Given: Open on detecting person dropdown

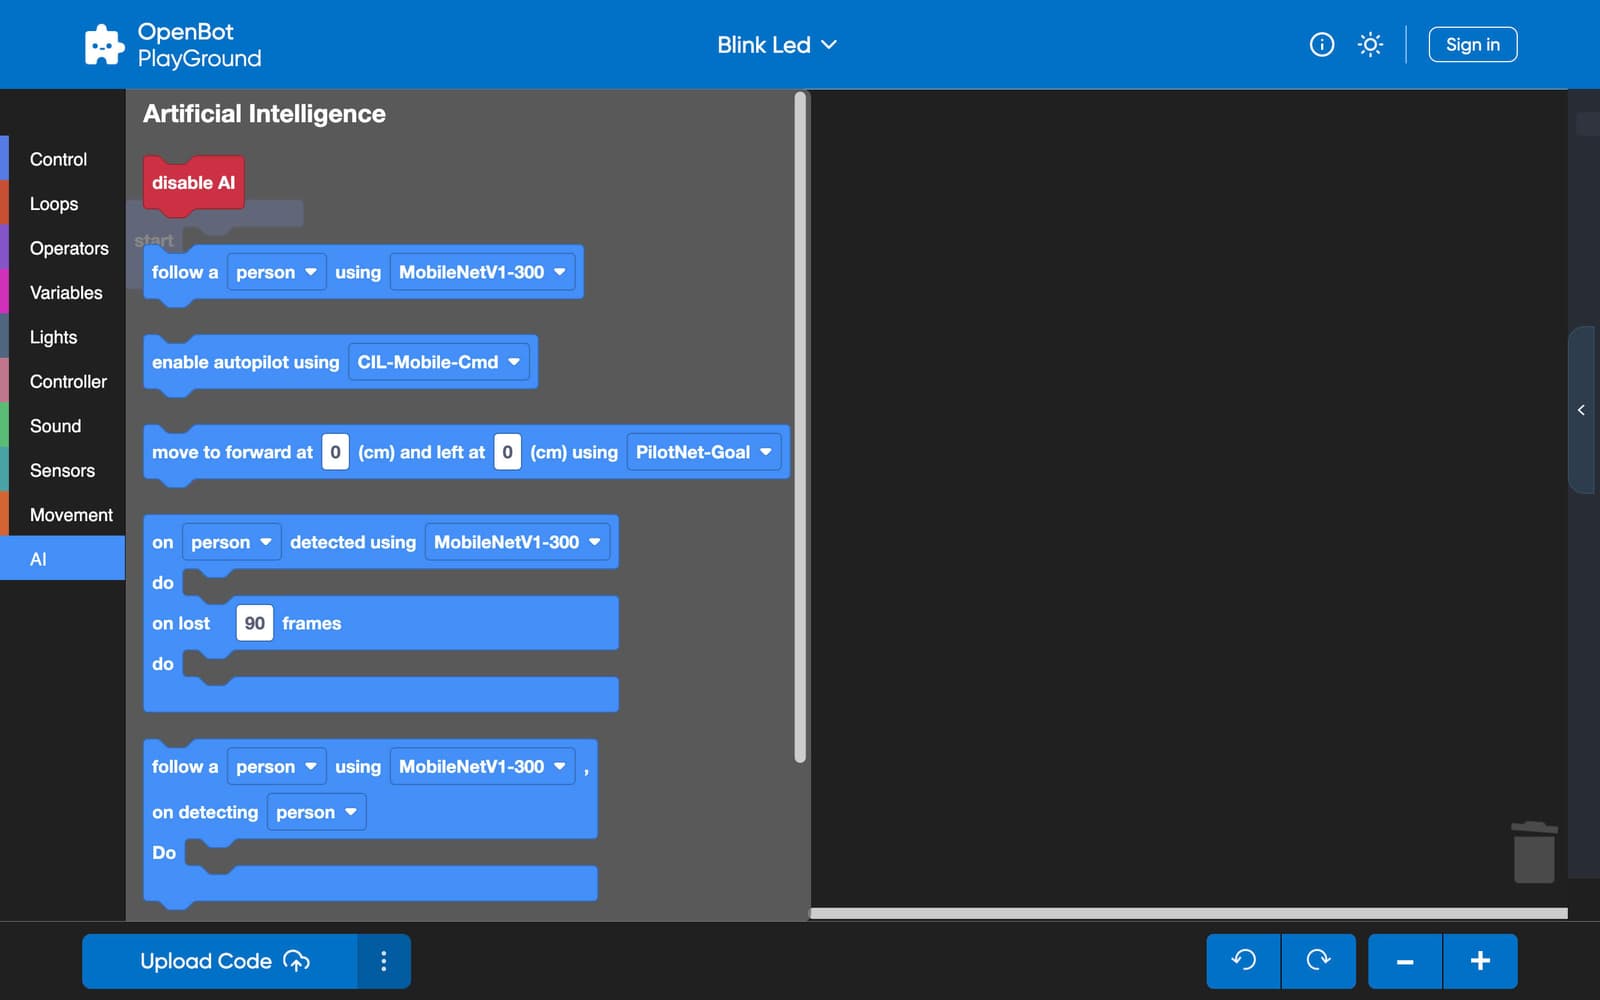Looking at the screenshot, I should [x=316, y=812].
